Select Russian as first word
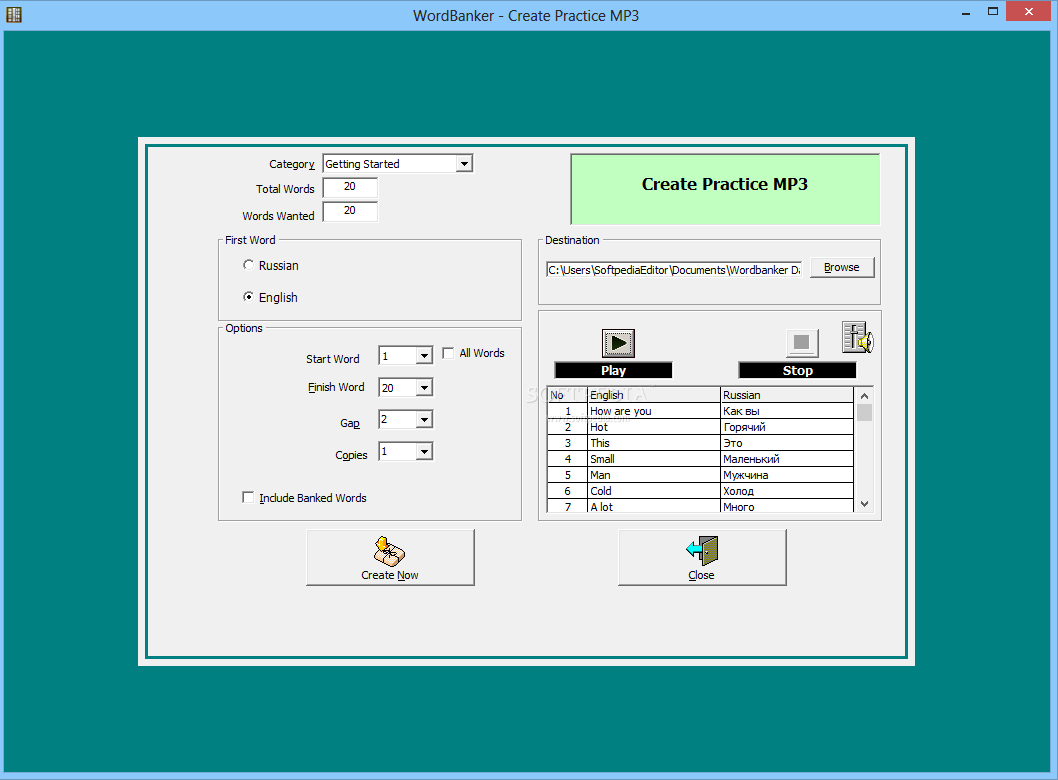The width and height of the screenshot is (1058, 780). coord(248,265)
